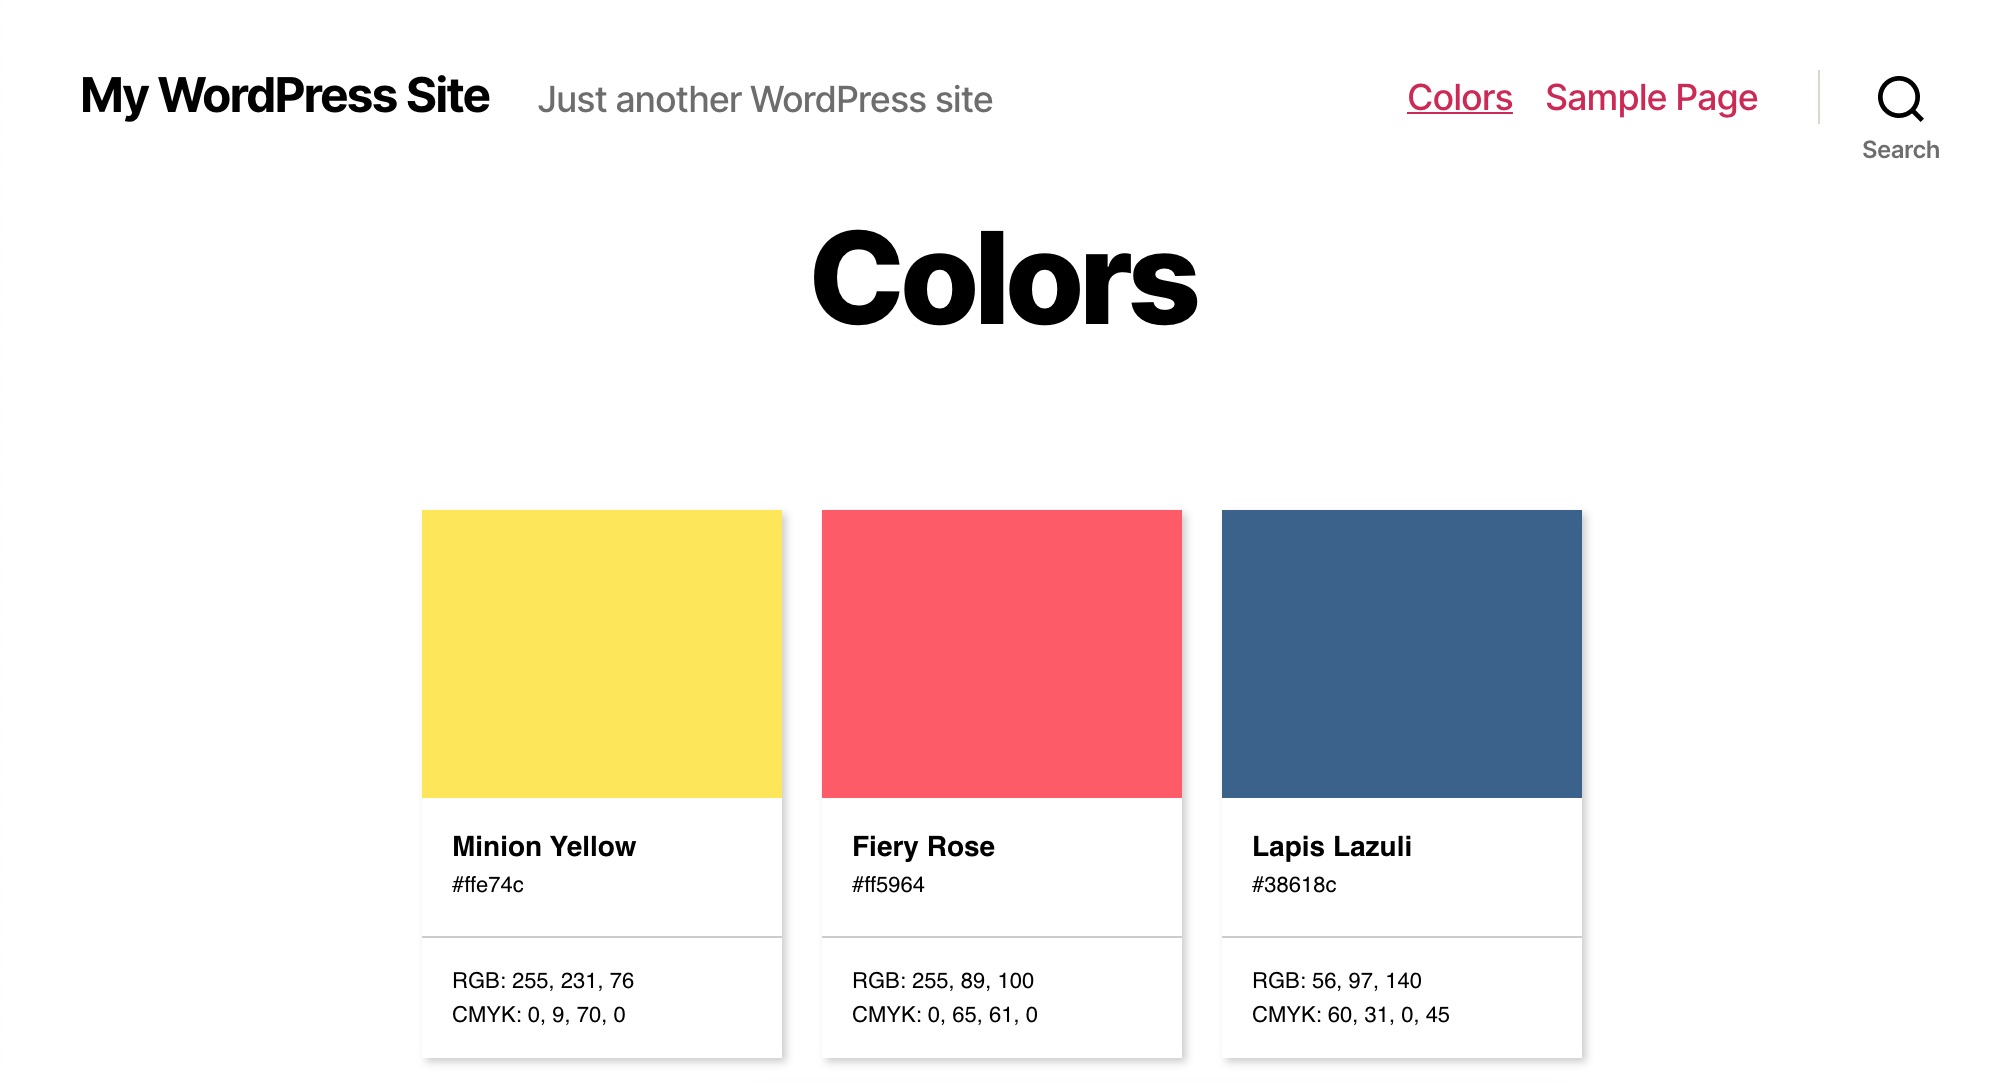Click the Search icon in the header

click(1901, 100)
